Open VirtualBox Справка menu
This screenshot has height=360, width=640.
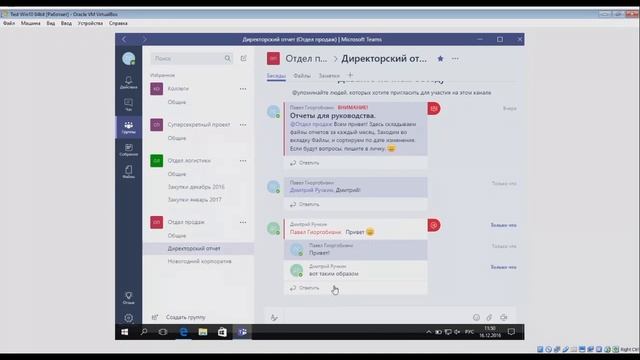[x=118, y=23]
